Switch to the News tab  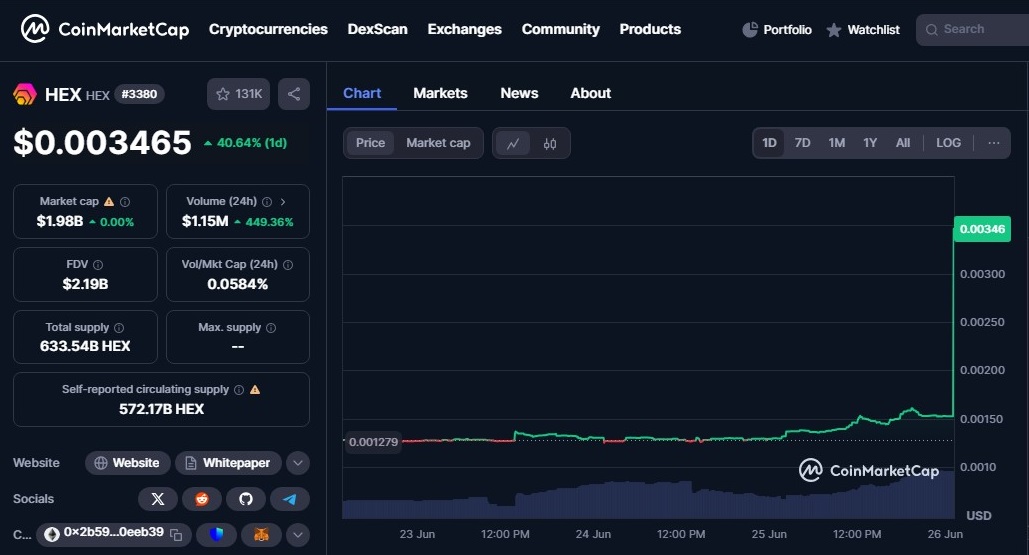pyautogui.click(x=519, y=94)
